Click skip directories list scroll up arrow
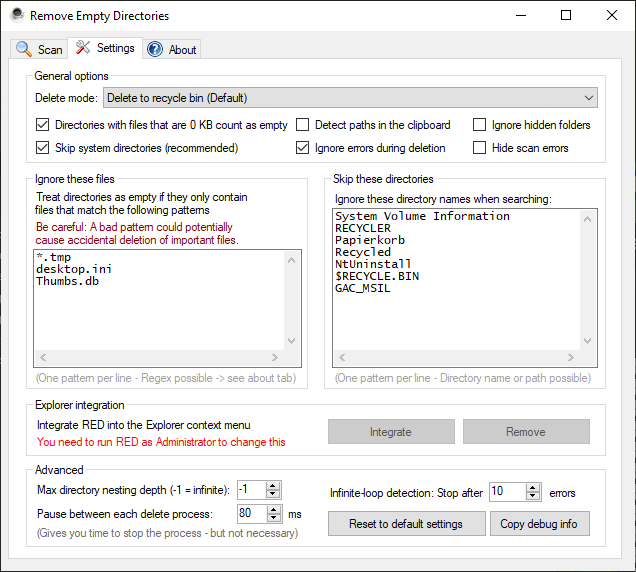Screen dimensions: 636x572 click(587, 219)
